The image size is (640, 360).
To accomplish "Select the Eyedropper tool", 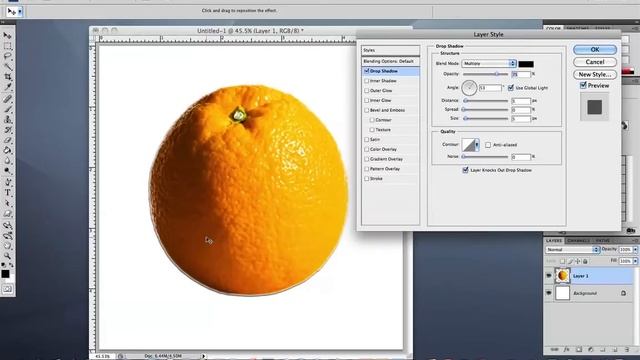I will [x=7, y=87].
